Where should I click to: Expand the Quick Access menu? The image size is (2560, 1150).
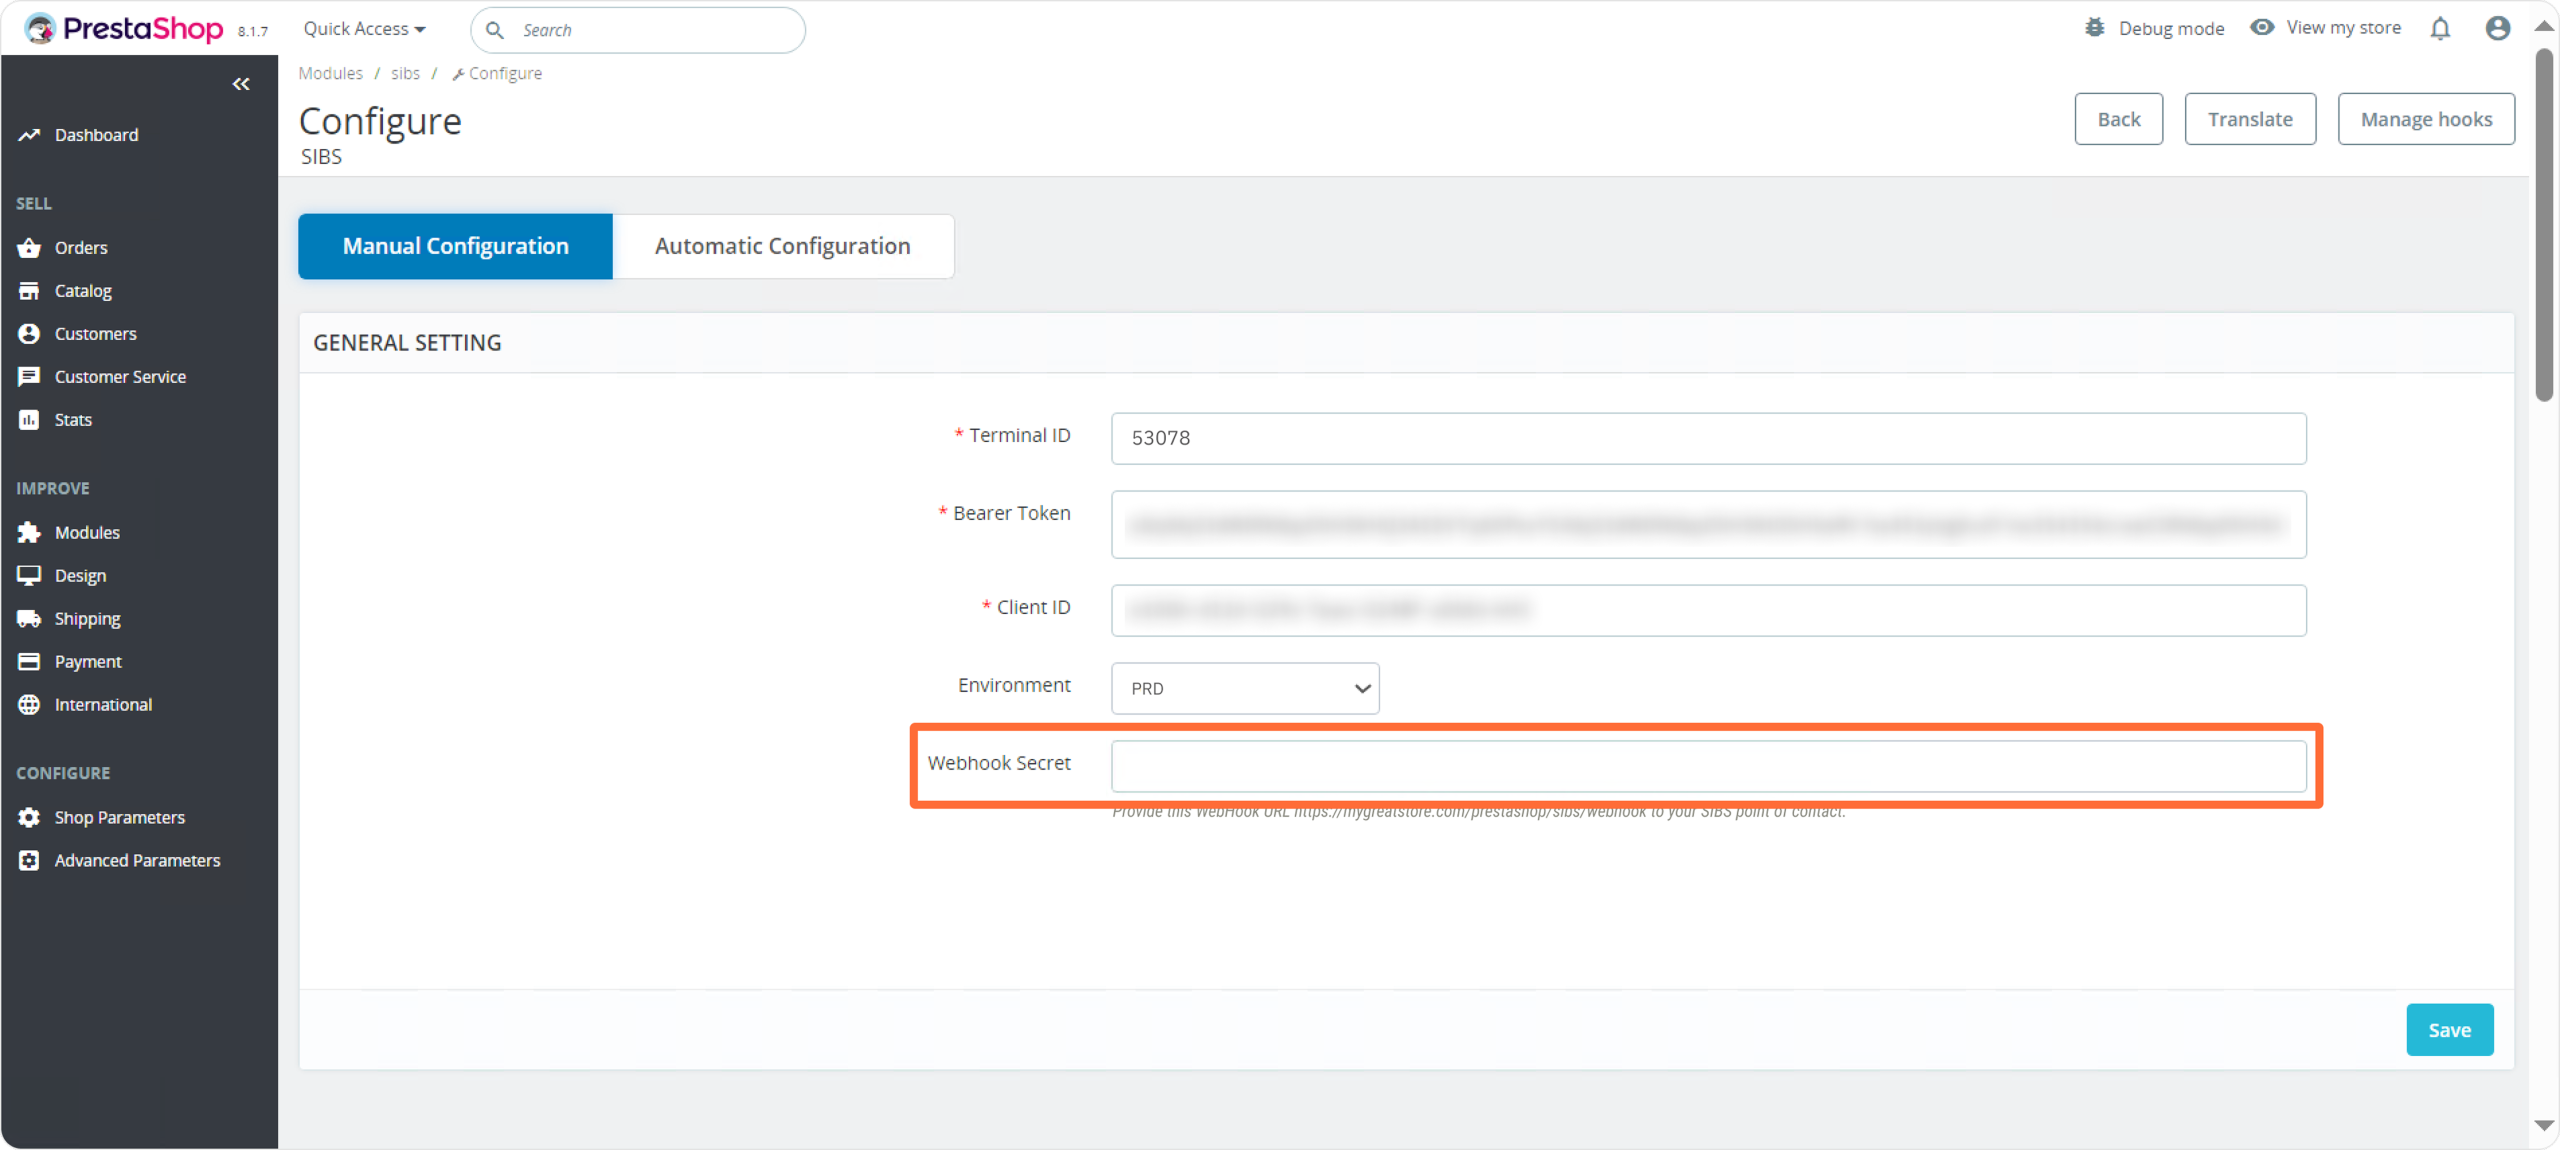coord(364,29)
